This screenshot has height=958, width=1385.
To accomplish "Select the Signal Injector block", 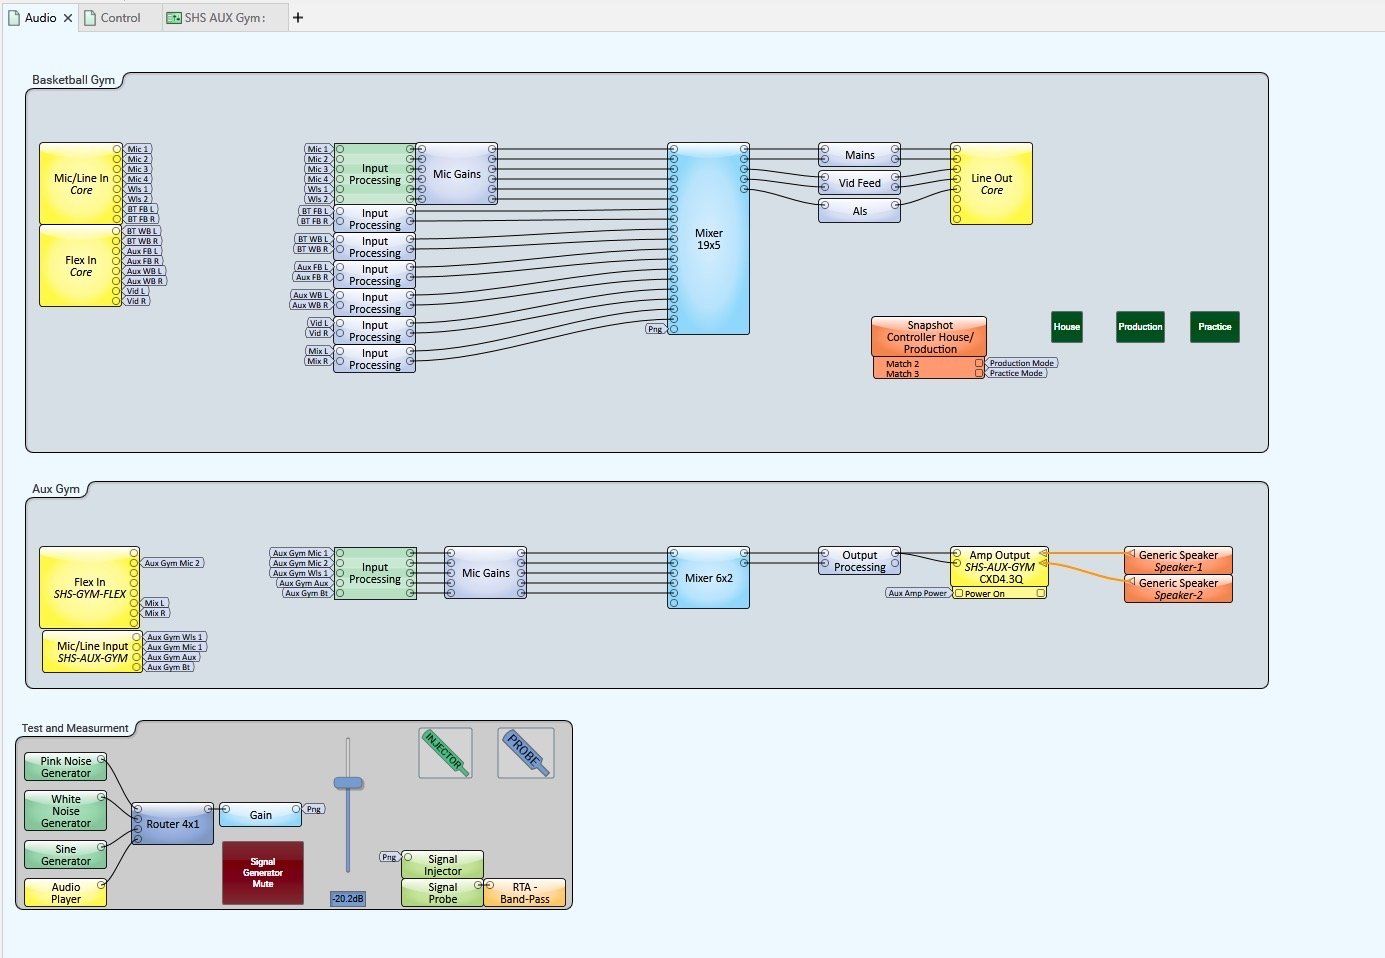I will click(x=442, y=865).
